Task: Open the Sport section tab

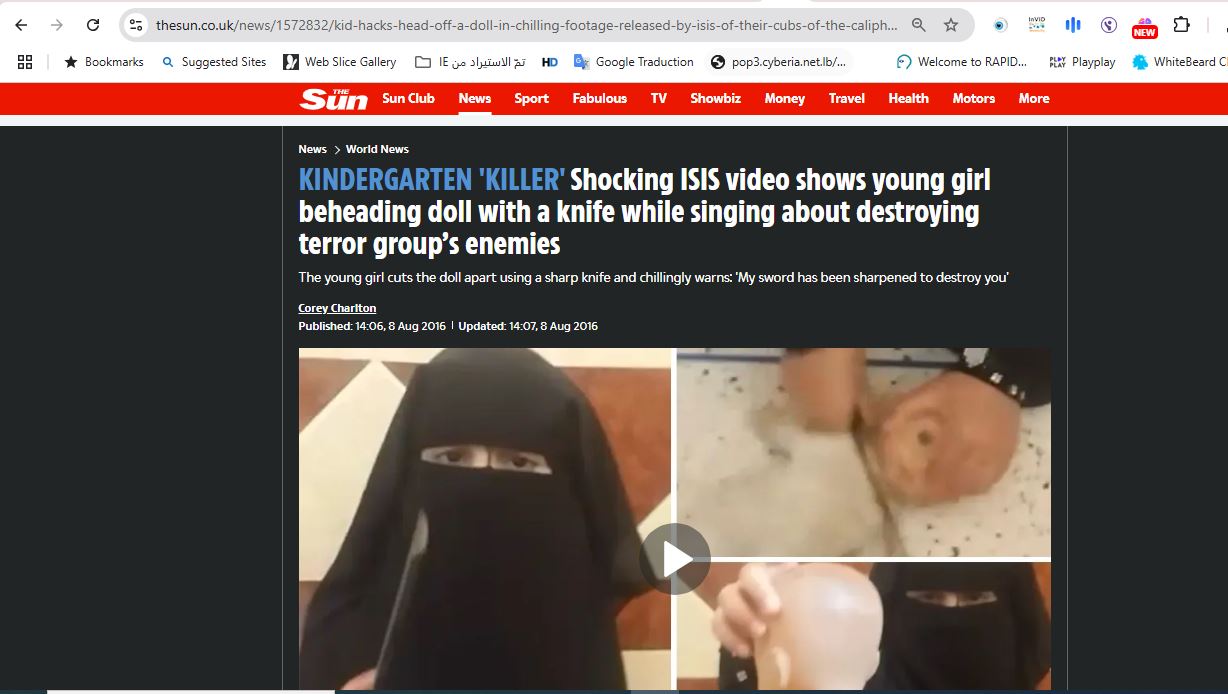Action: (531, 98)
